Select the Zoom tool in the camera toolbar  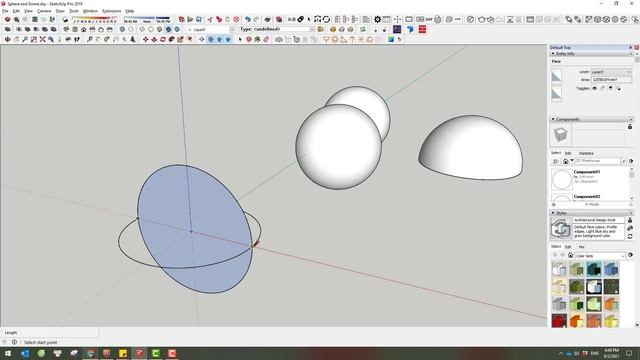pos(25,39)
